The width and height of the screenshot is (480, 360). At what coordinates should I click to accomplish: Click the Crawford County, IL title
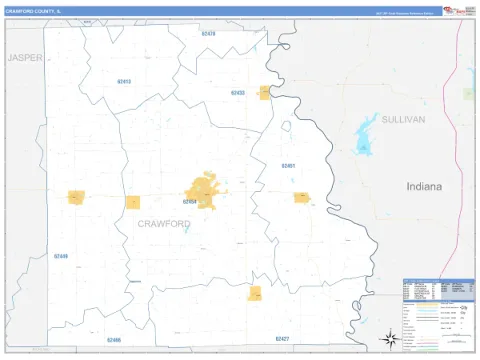click(33, 11)
